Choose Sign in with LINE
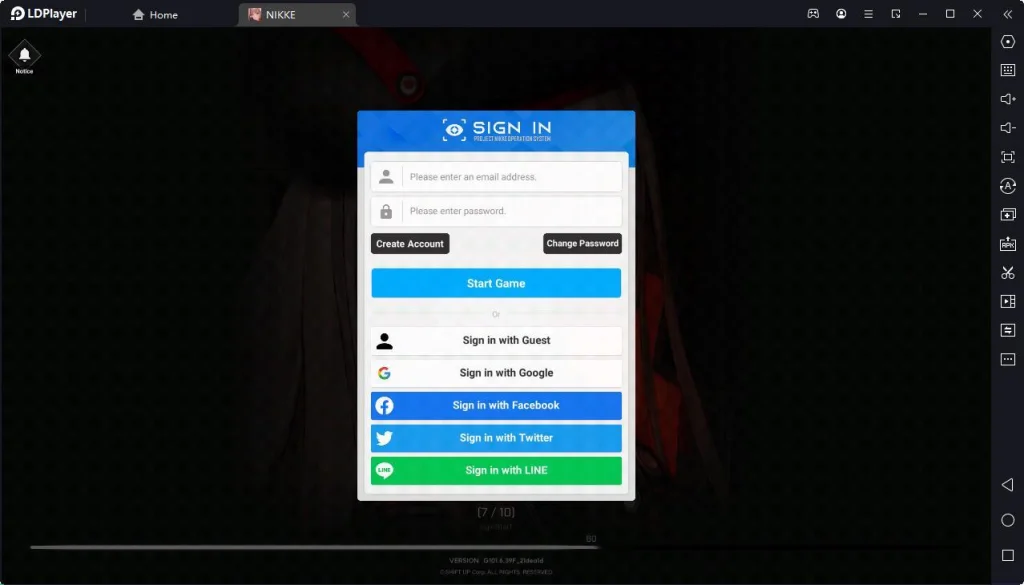Viewport: 1024px width, 585px height. click(x=496, y=471)
